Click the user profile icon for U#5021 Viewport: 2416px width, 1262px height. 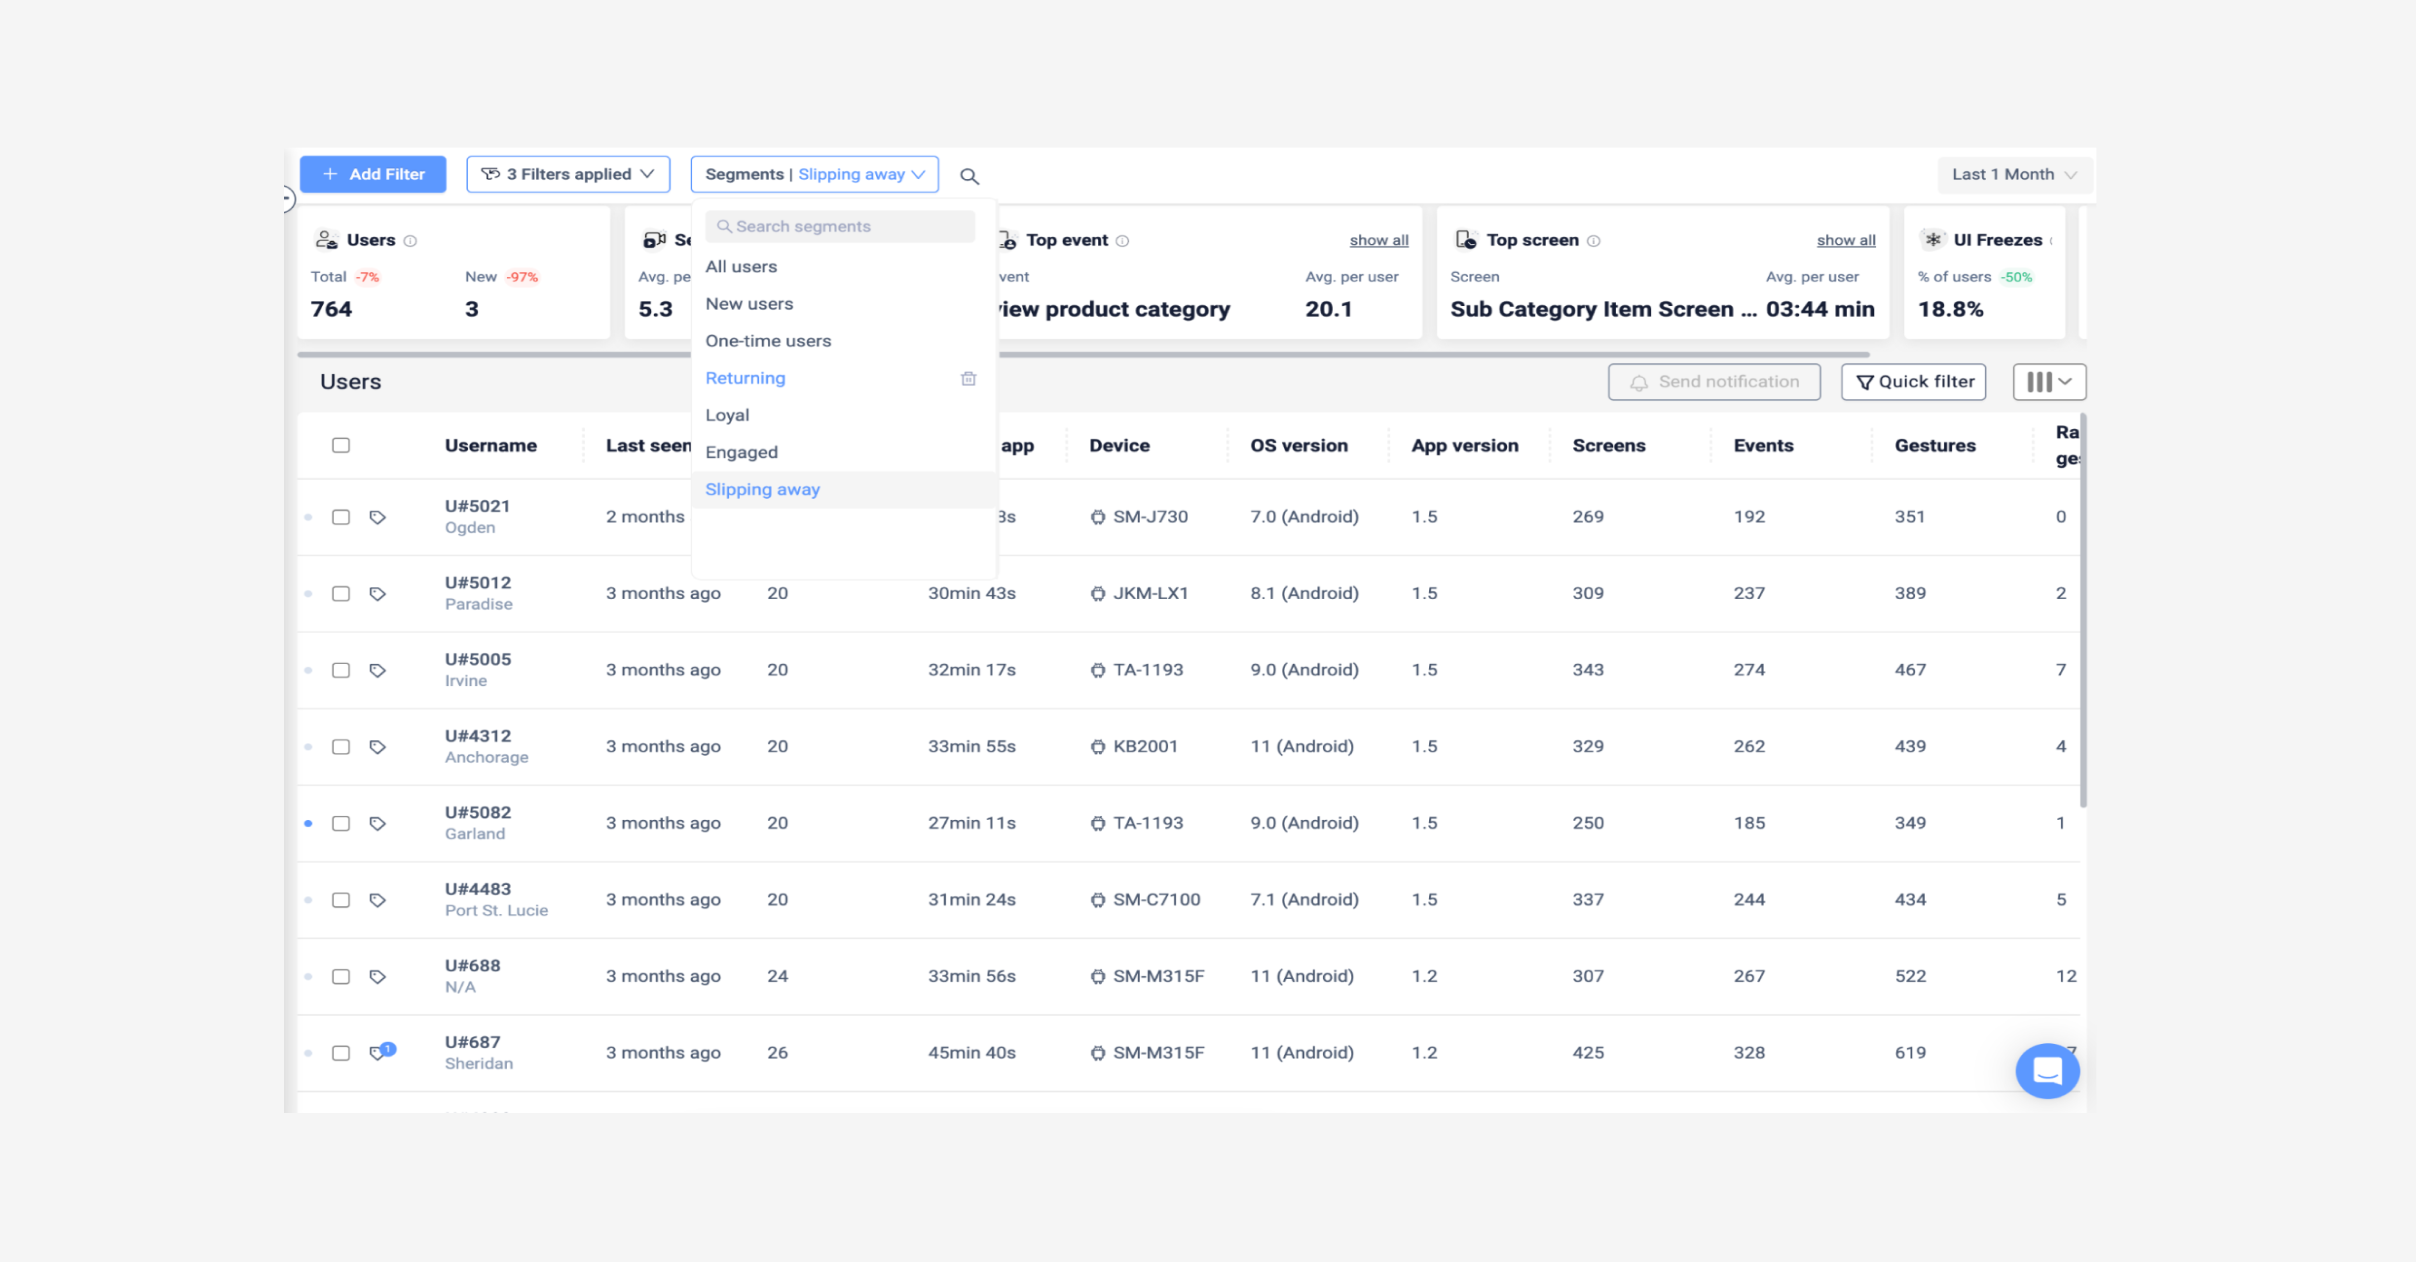point(377,516)
